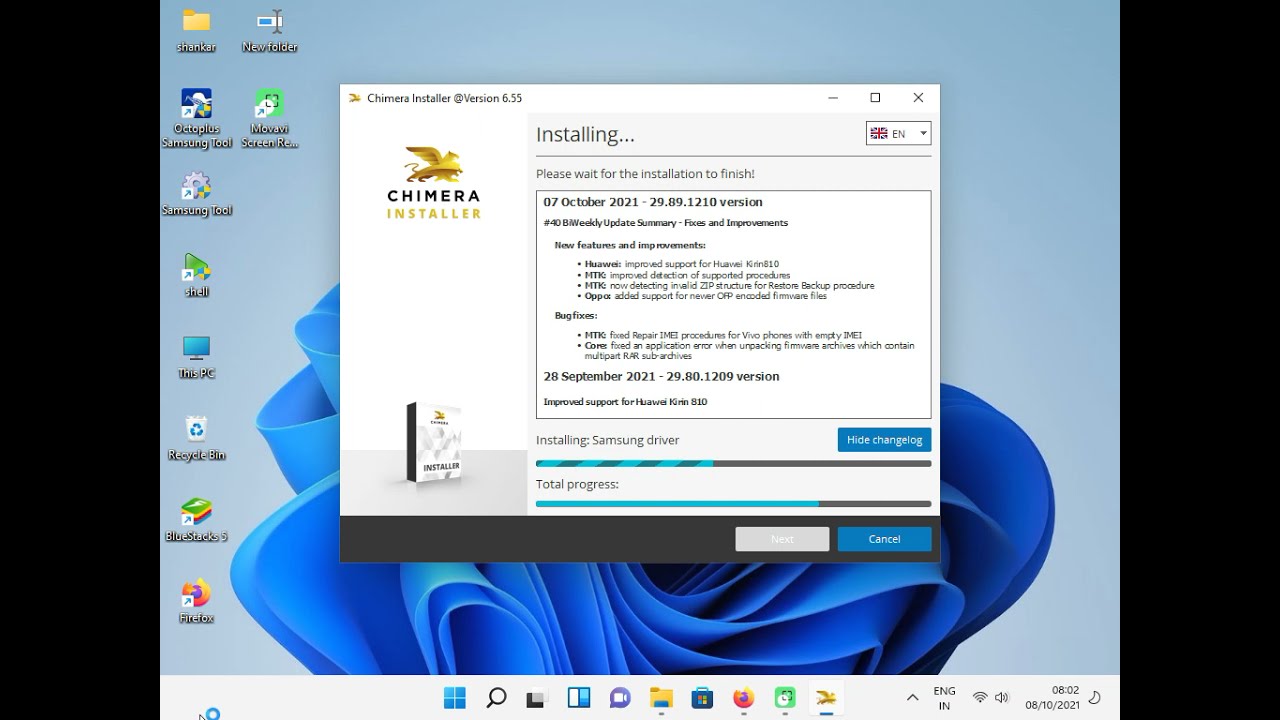
Task: Click 'Installing: Samsung driver' status text
Action: point(607,440)
